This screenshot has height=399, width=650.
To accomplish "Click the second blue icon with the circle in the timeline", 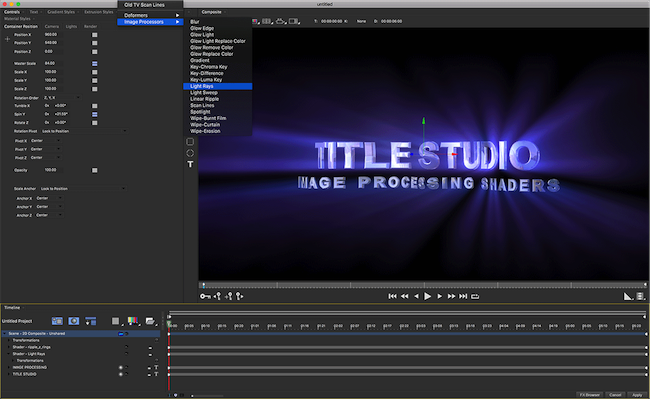I will point(74,321).
